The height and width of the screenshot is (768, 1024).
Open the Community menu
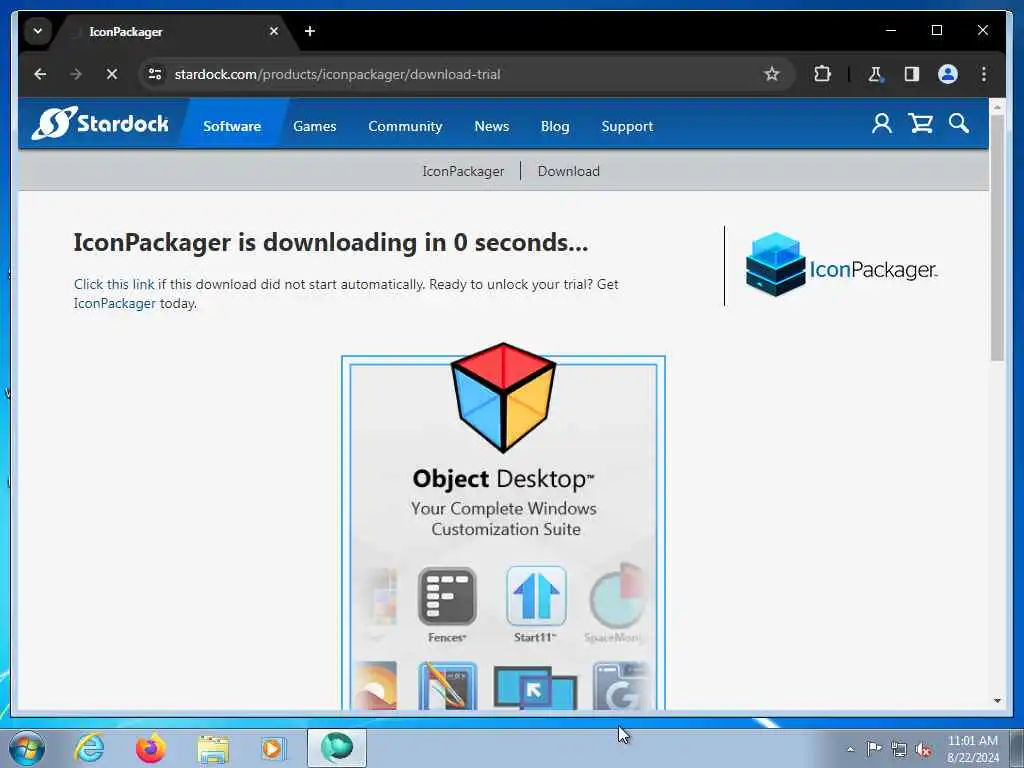405,126
